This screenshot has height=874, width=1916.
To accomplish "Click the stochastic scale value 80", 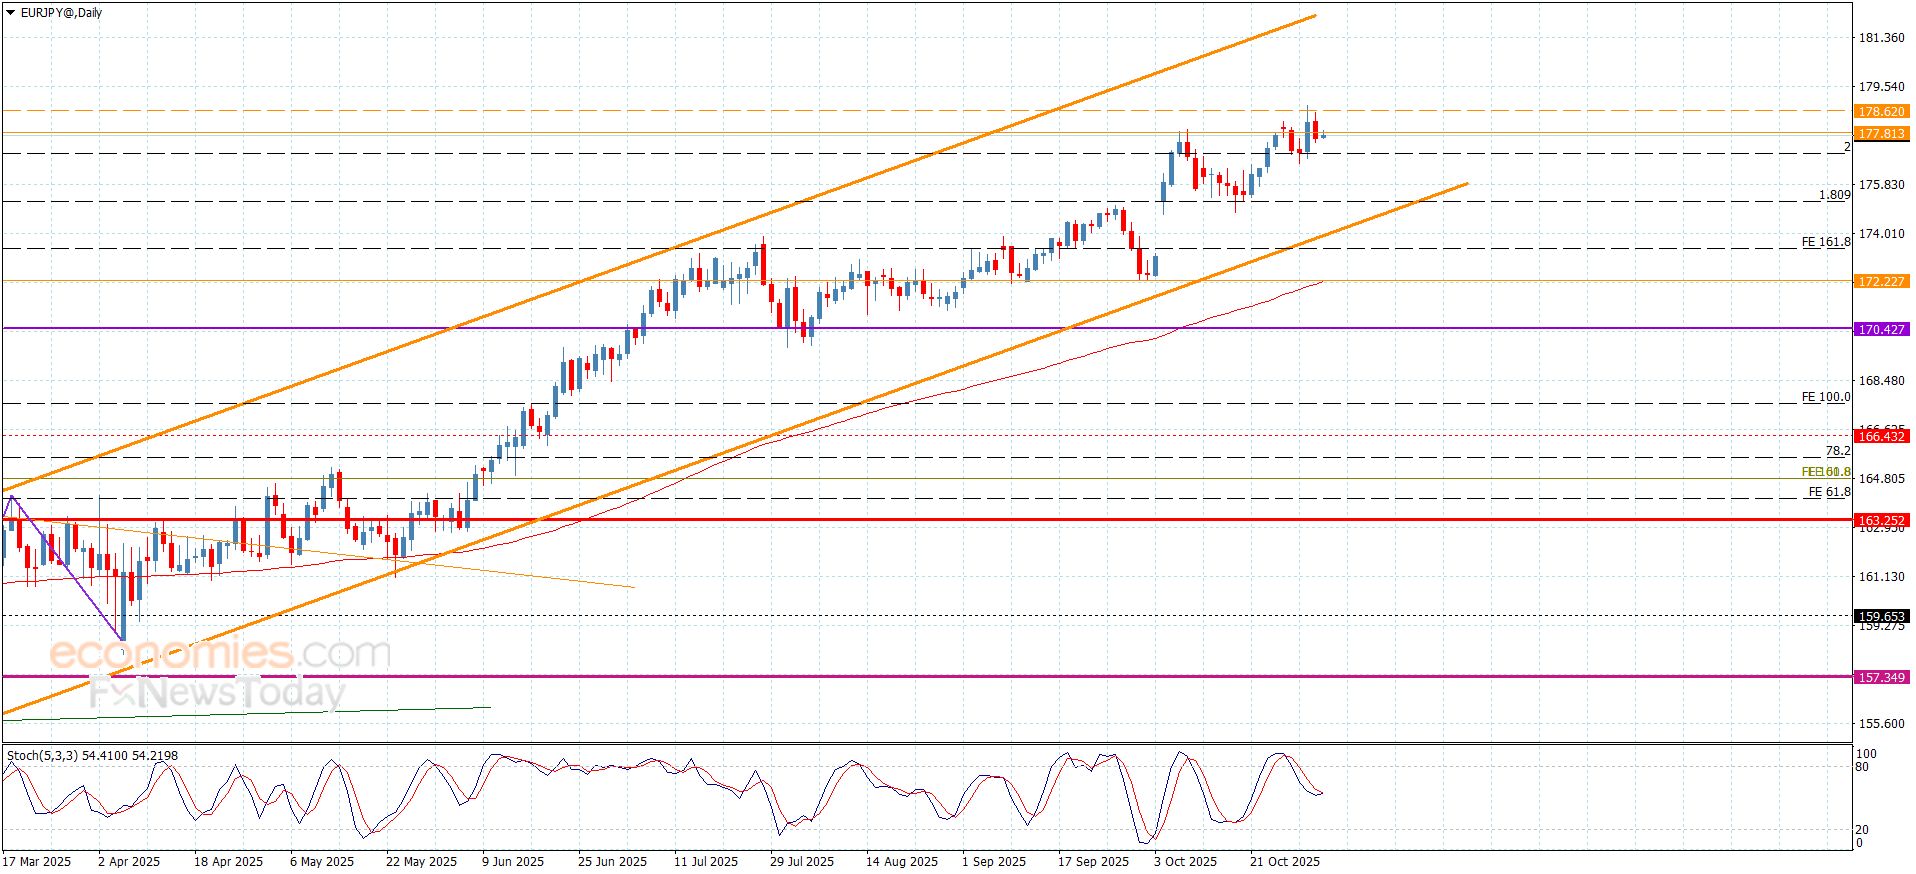I will point(1862,768).
